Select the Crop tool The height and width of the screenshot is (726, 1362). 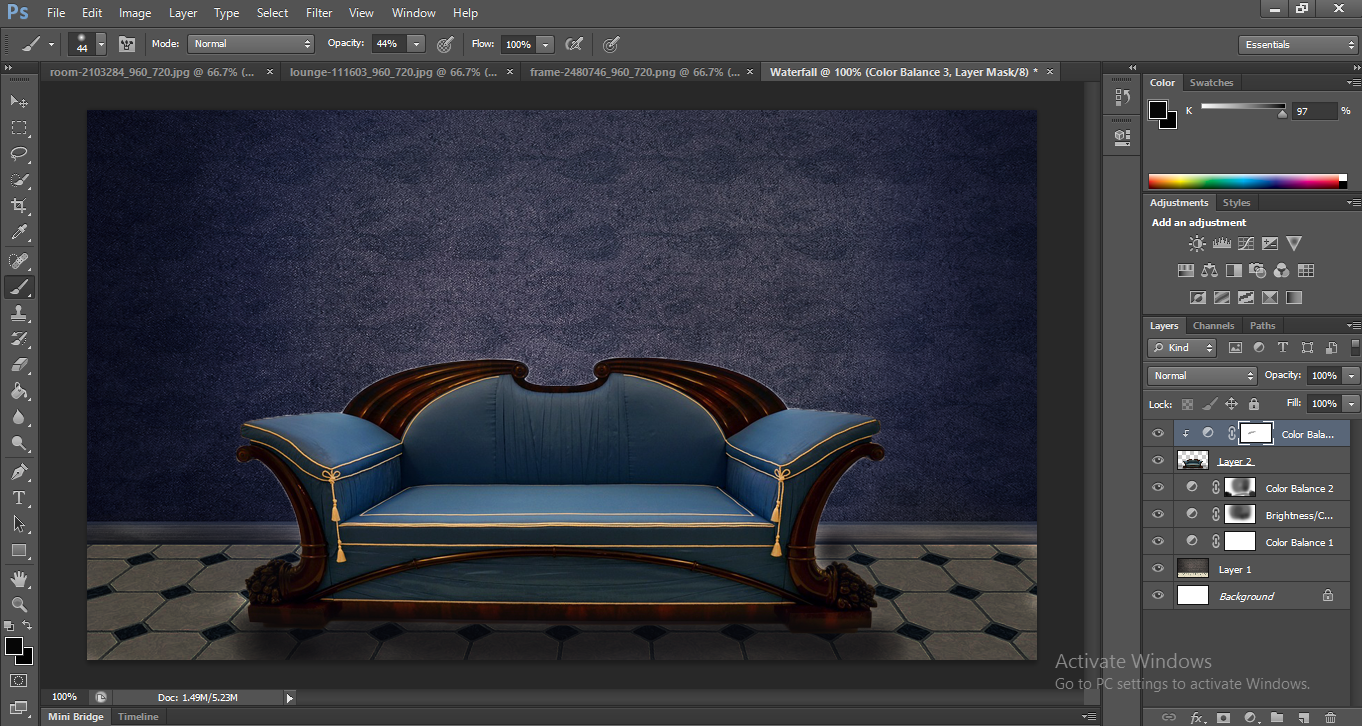tap(19, 206)
